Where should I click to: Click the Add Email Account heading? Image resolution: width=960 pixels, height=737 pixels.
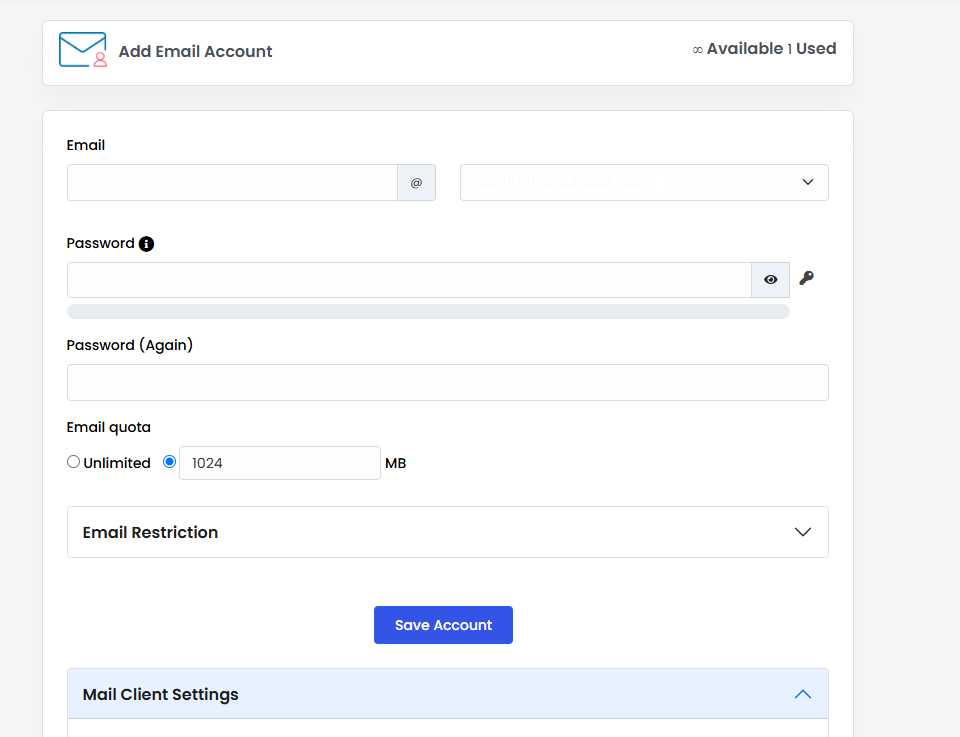click(195, 52)
